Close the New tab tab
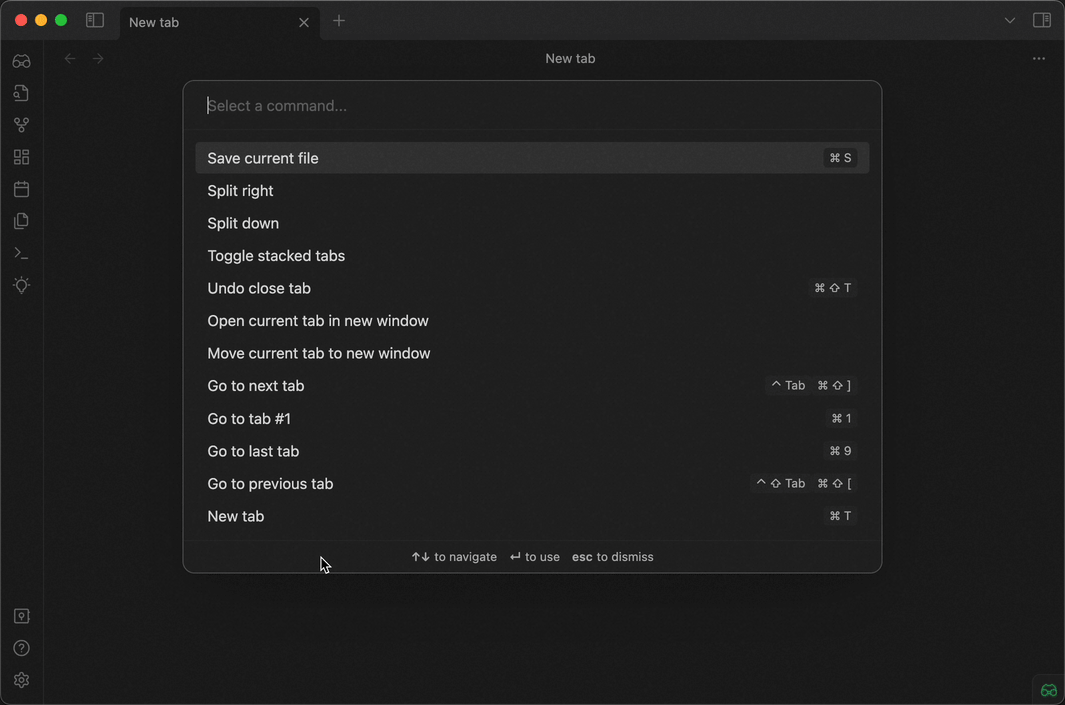This screenshot has width=1065, height=705. (304, 22)
